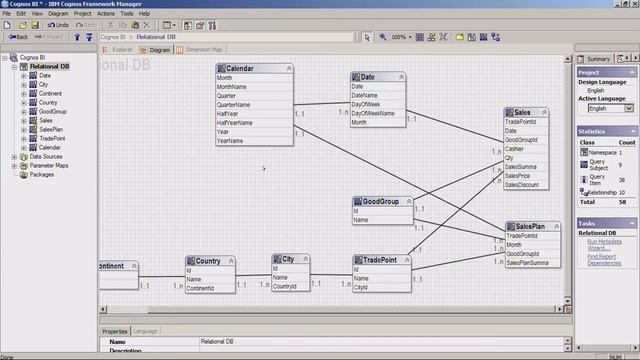640x360 pixels.
Task: Expand the Sales node in project tree
Action: 23,120
